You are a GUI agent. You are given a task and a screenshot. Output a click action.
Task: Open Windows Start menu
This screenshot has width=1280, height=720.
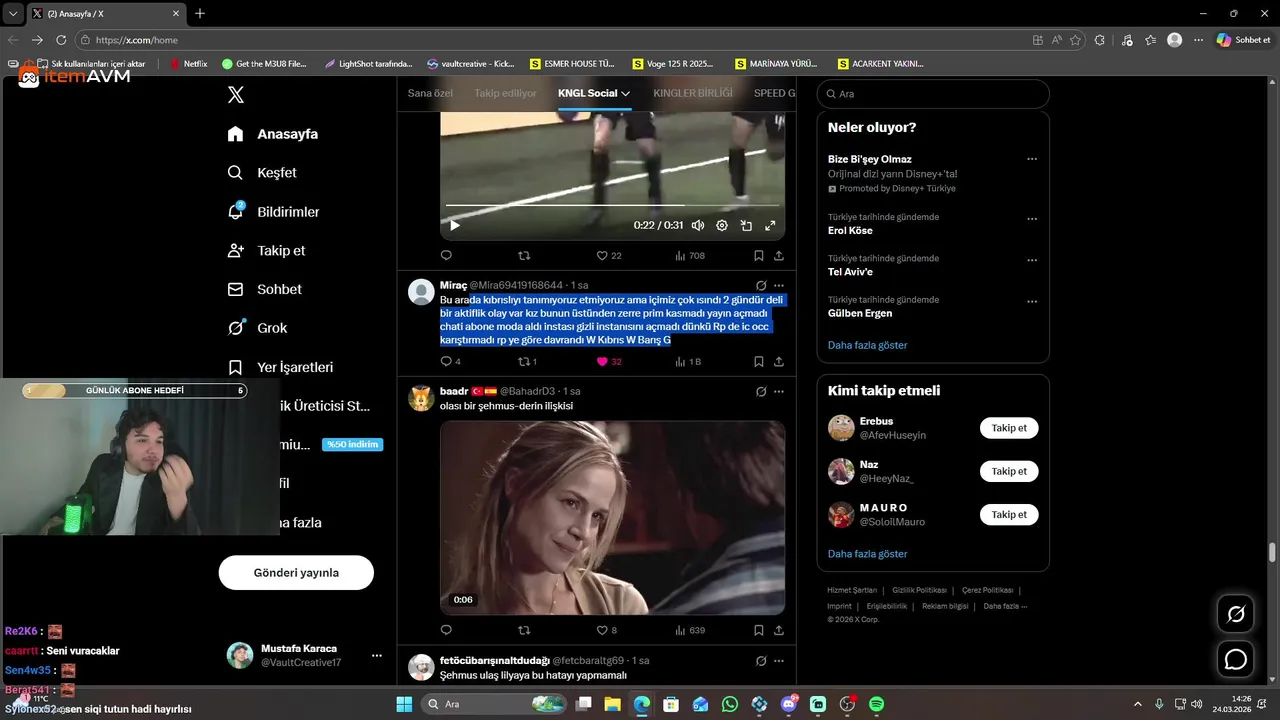point(404,704)
